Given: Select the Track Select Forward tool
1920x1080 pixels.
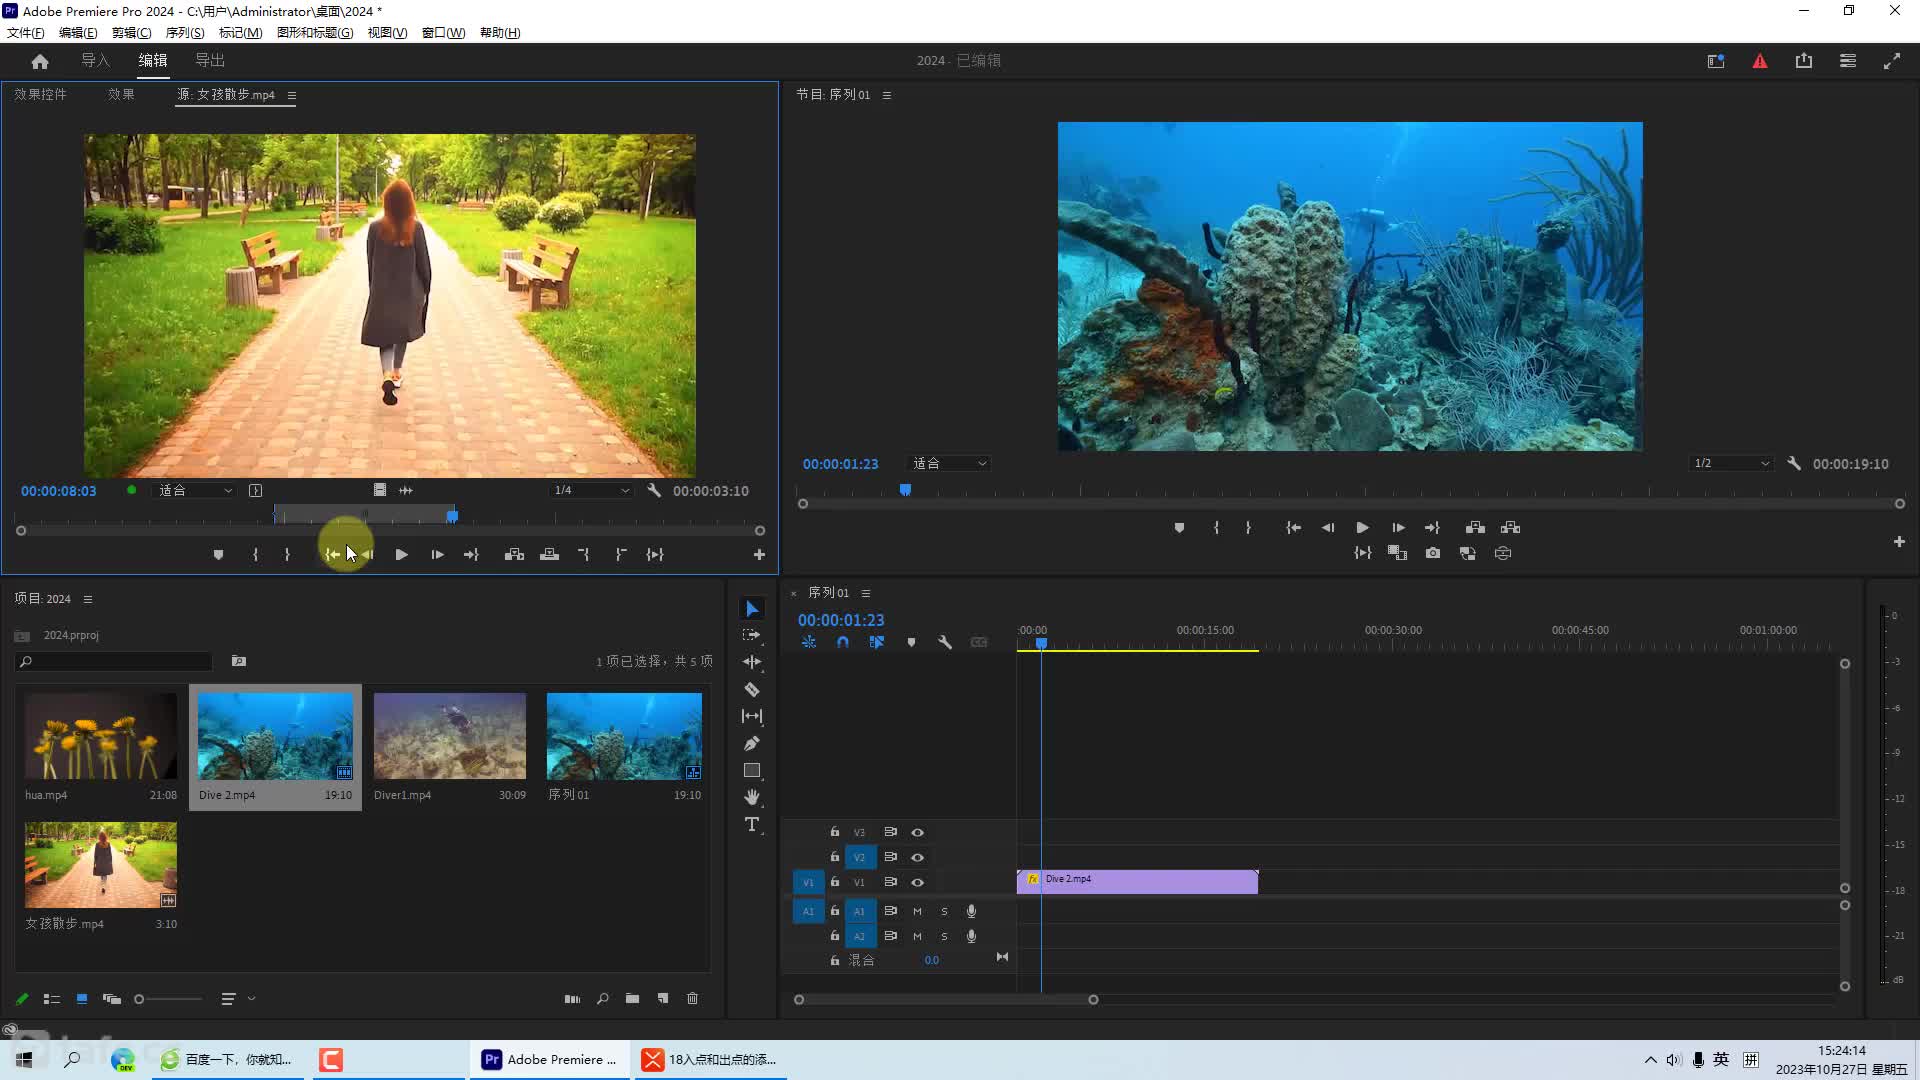Looking at the screenshot, I should click(x=752, y=635).
